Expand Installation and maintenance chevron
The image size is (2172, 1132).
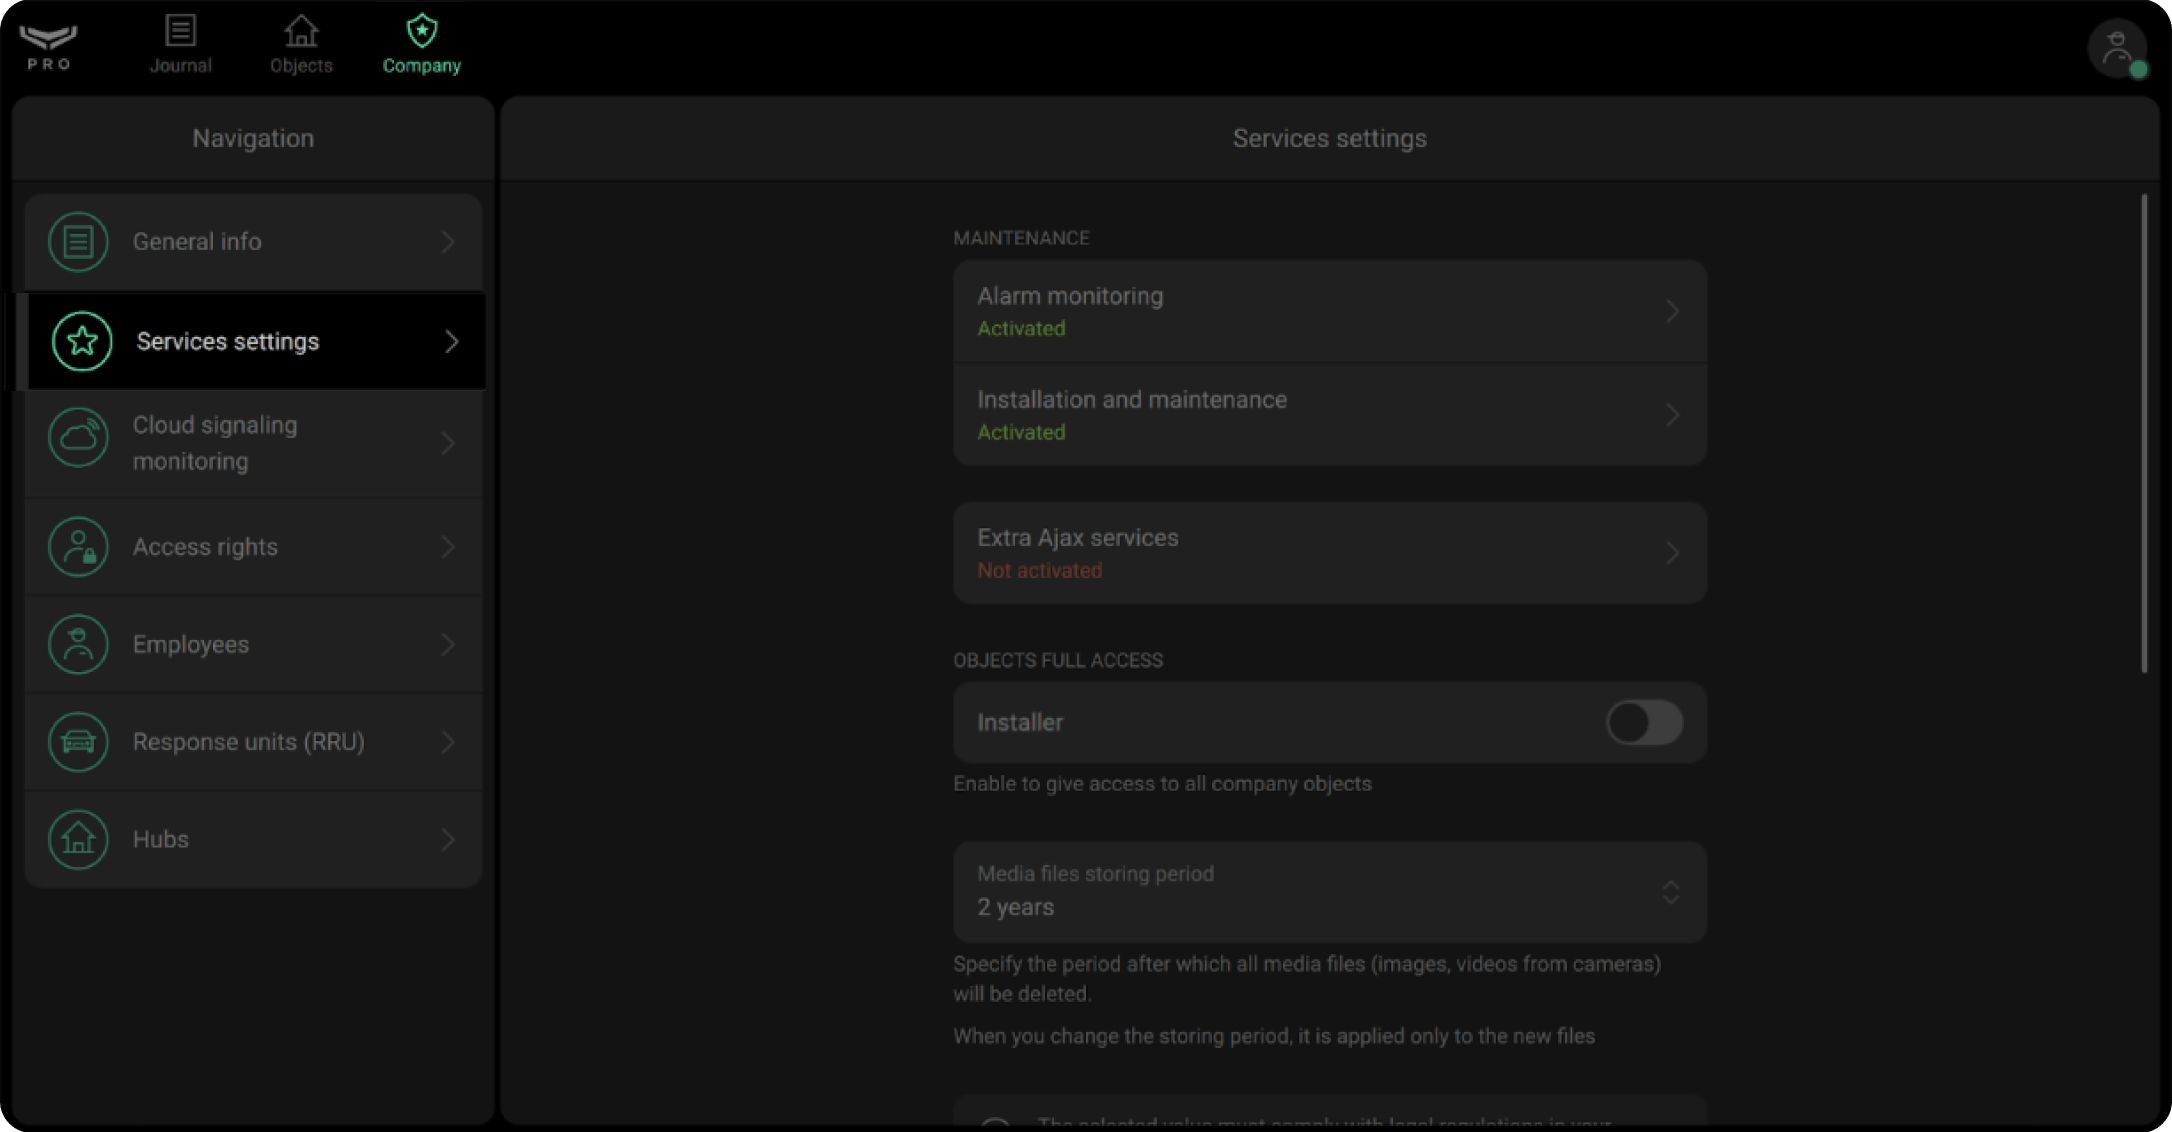(1671, 415)
